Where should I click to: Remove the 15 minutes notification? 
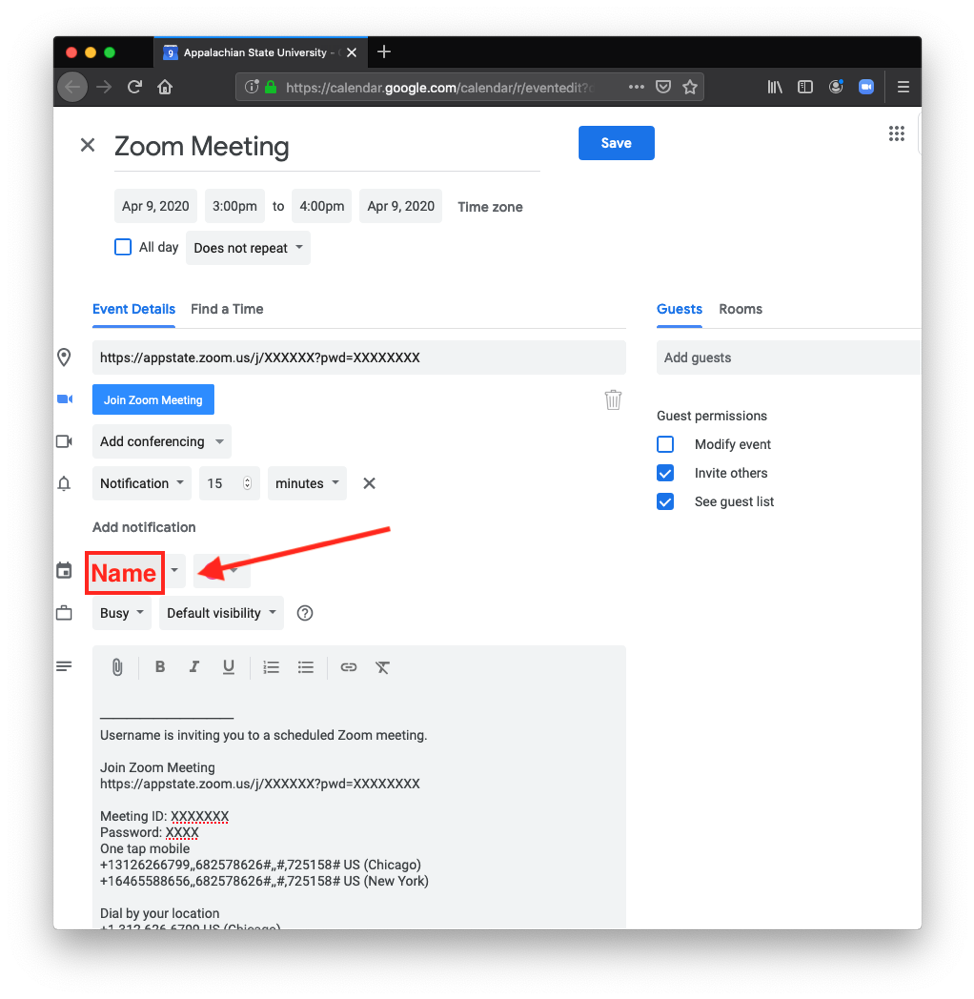click(x=369, y=484)
